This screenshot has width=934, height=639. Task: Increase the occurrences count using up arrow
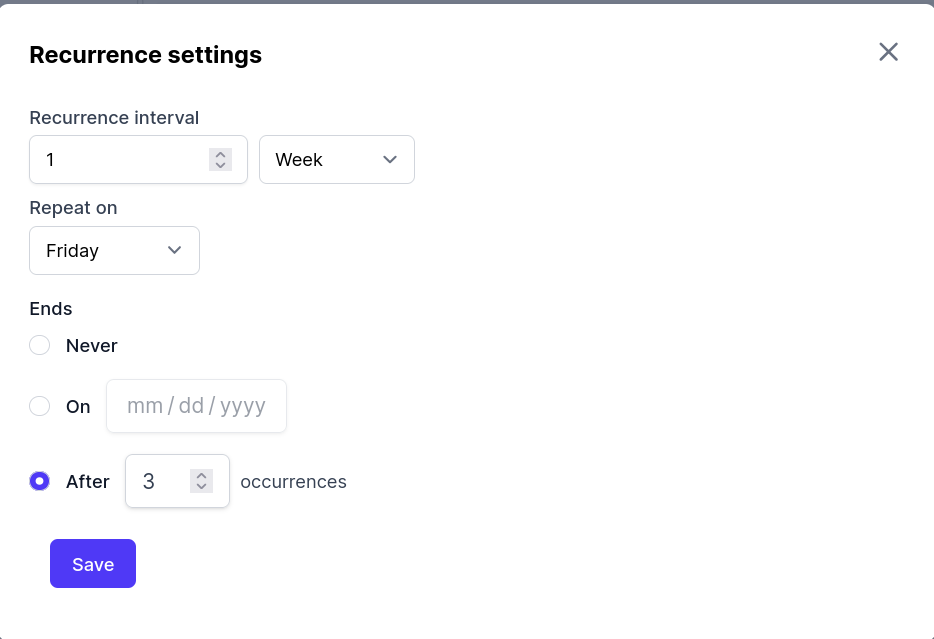coord(202,476)
